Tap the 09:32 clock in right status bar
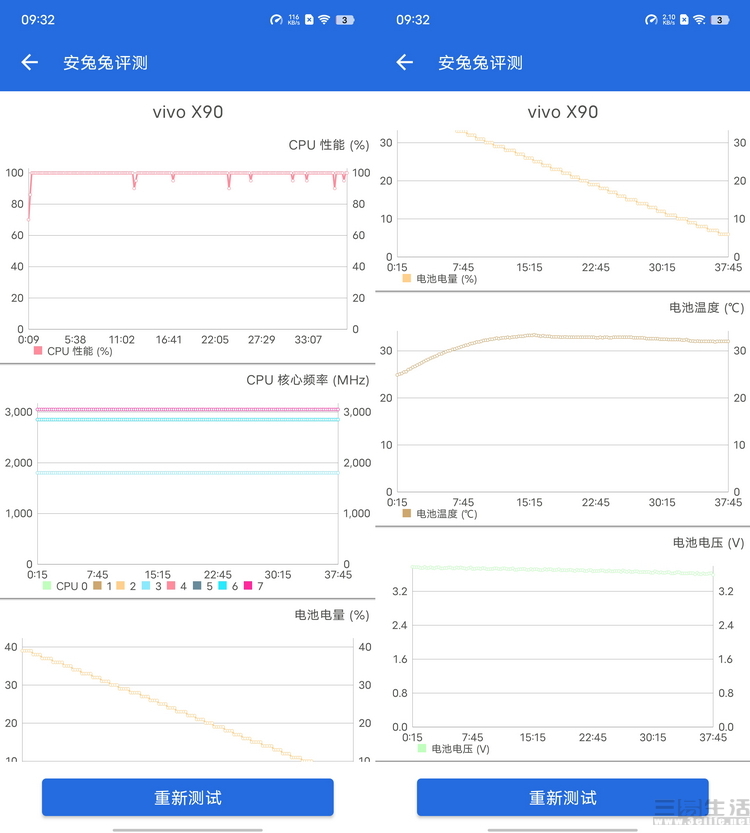Viewport: 750px width, 833px height. coord(413,20)
